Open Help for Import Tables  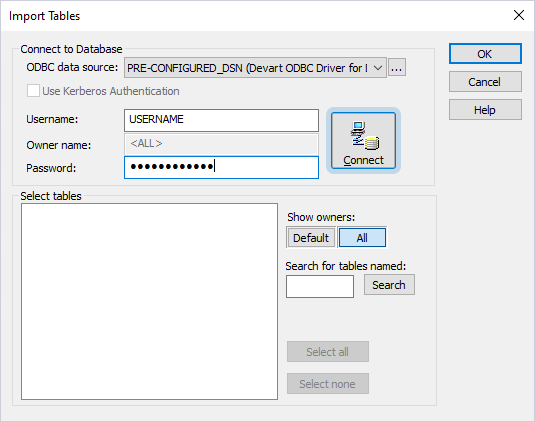tap(485, 110)
